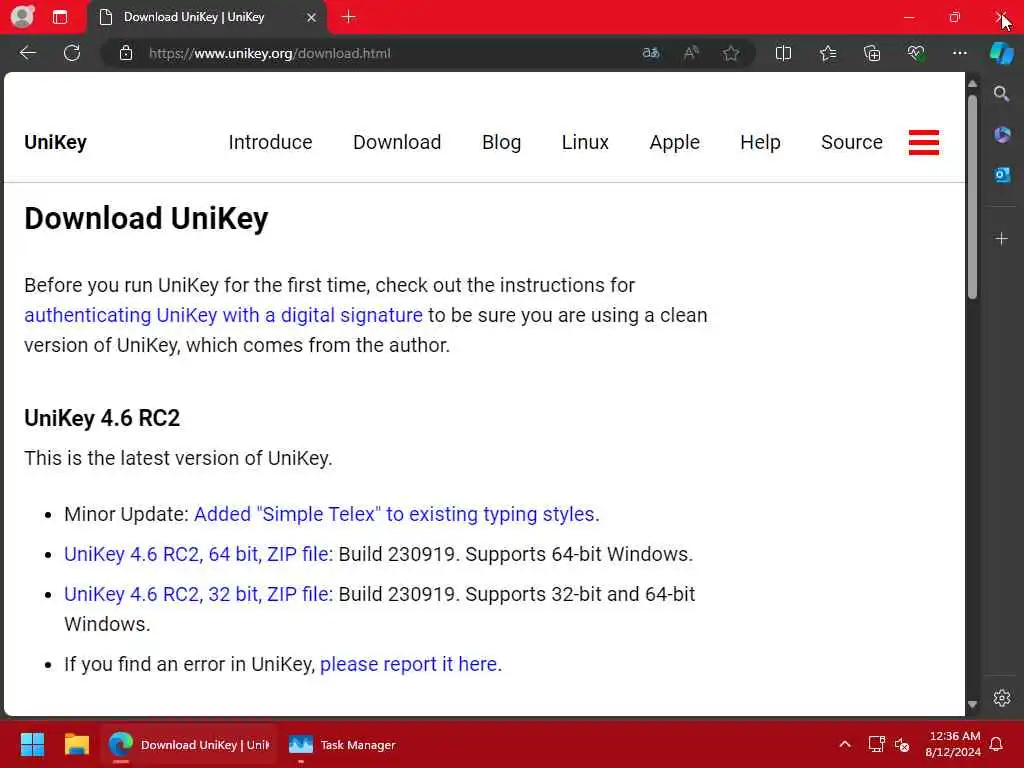
Task: Open a new tab with plus button
Action: (349, 17)
